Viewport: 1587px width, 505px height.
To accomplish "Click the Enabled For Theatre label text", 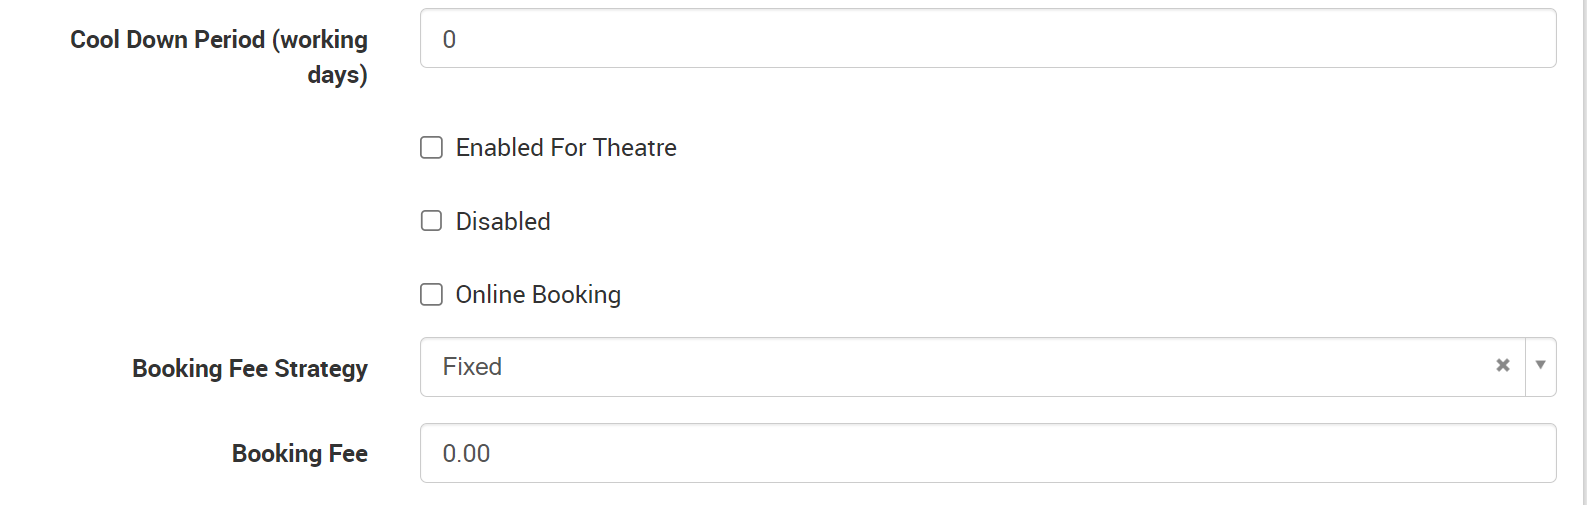I will (566, 148).
